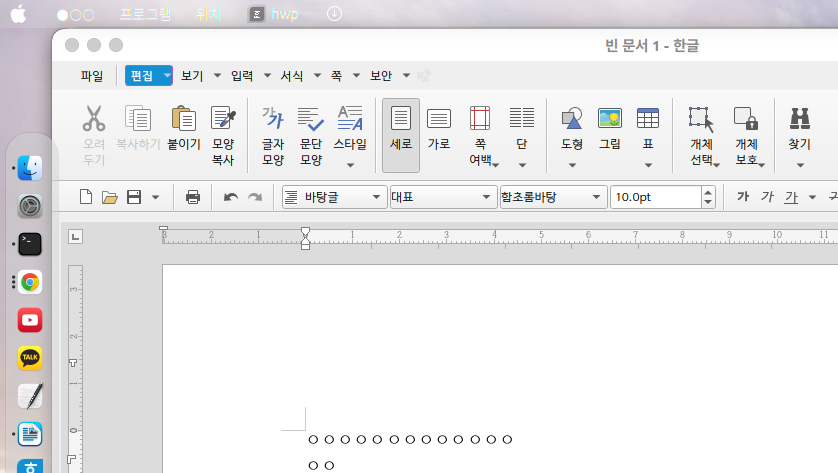Click the Cut (오려두기) scissors icon

(x=94, y=118)
